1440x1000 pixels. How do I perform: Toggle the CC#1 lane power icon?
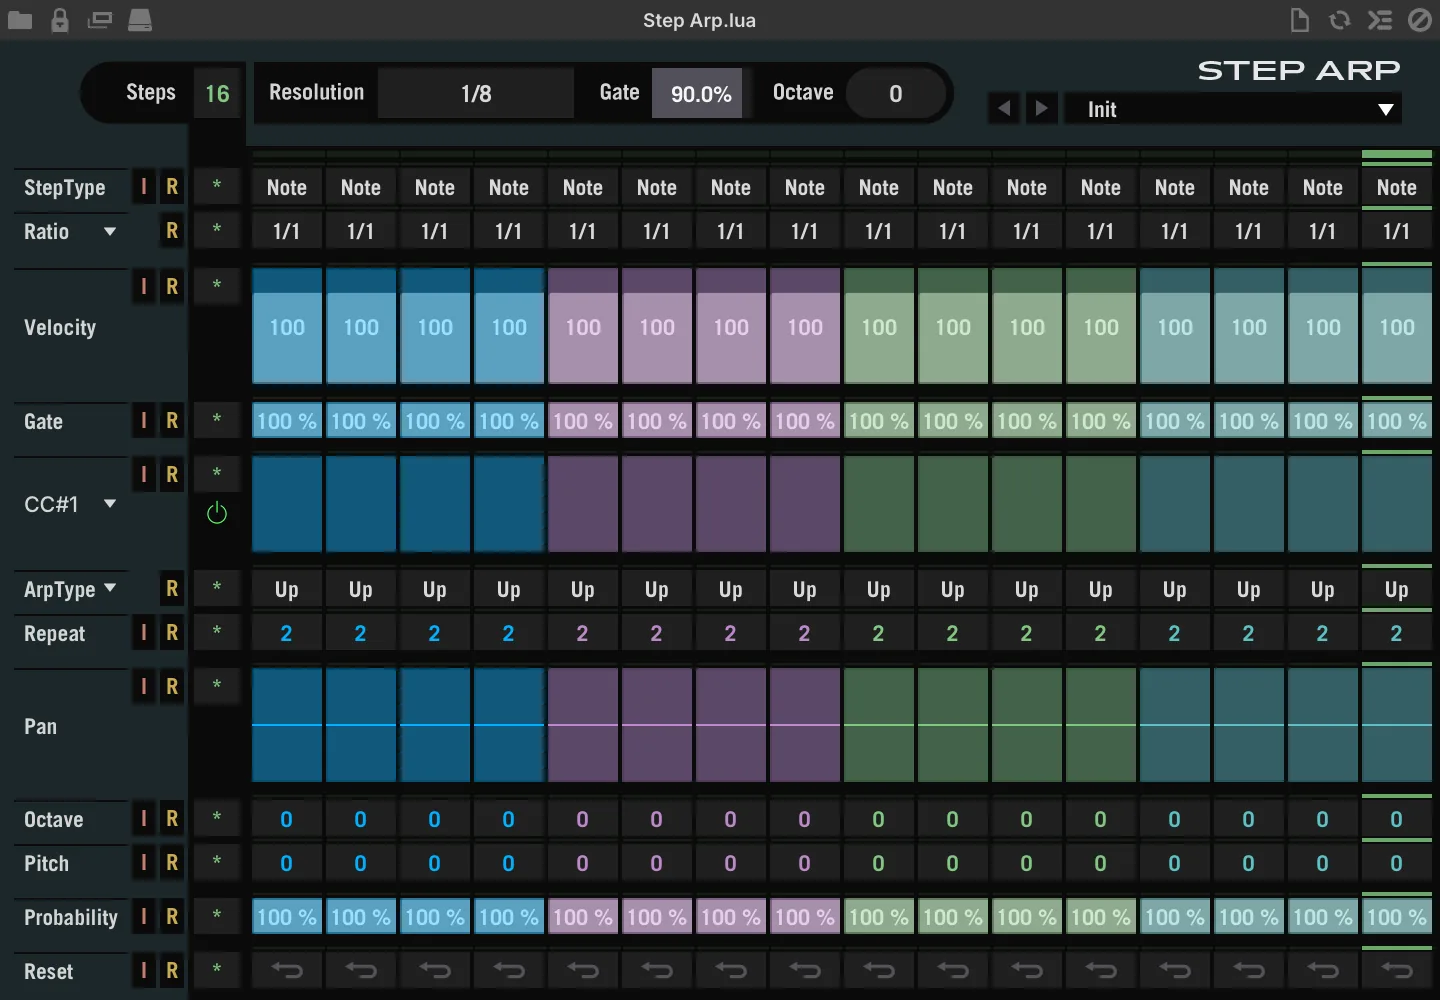tap(217, 514)
